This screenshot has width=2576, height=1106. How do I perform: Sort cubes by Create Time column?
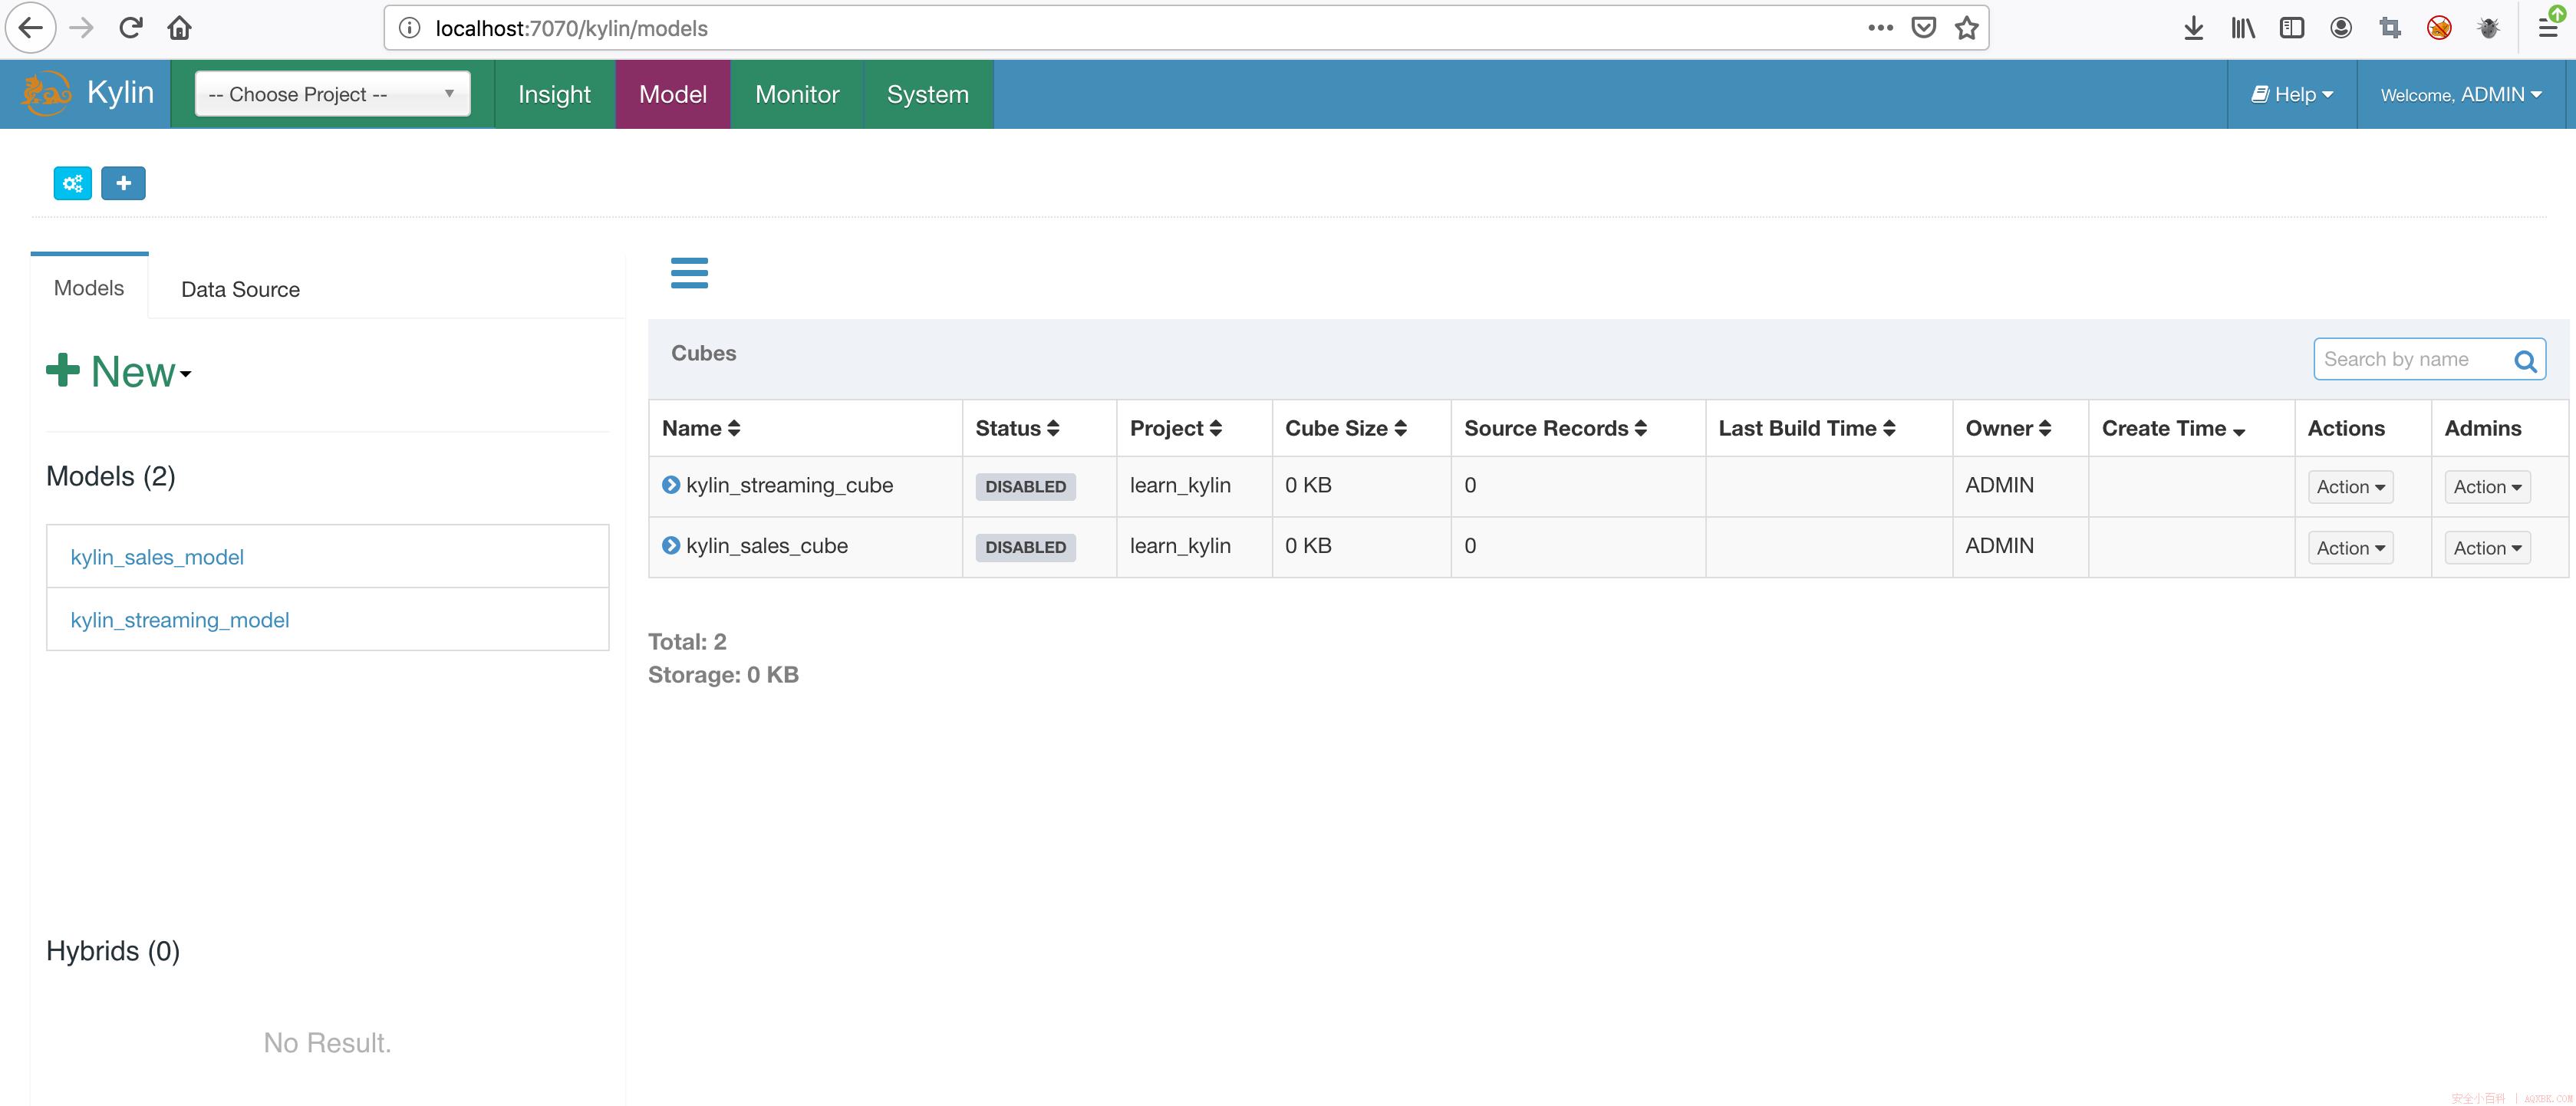click(x=2174, y=428)
